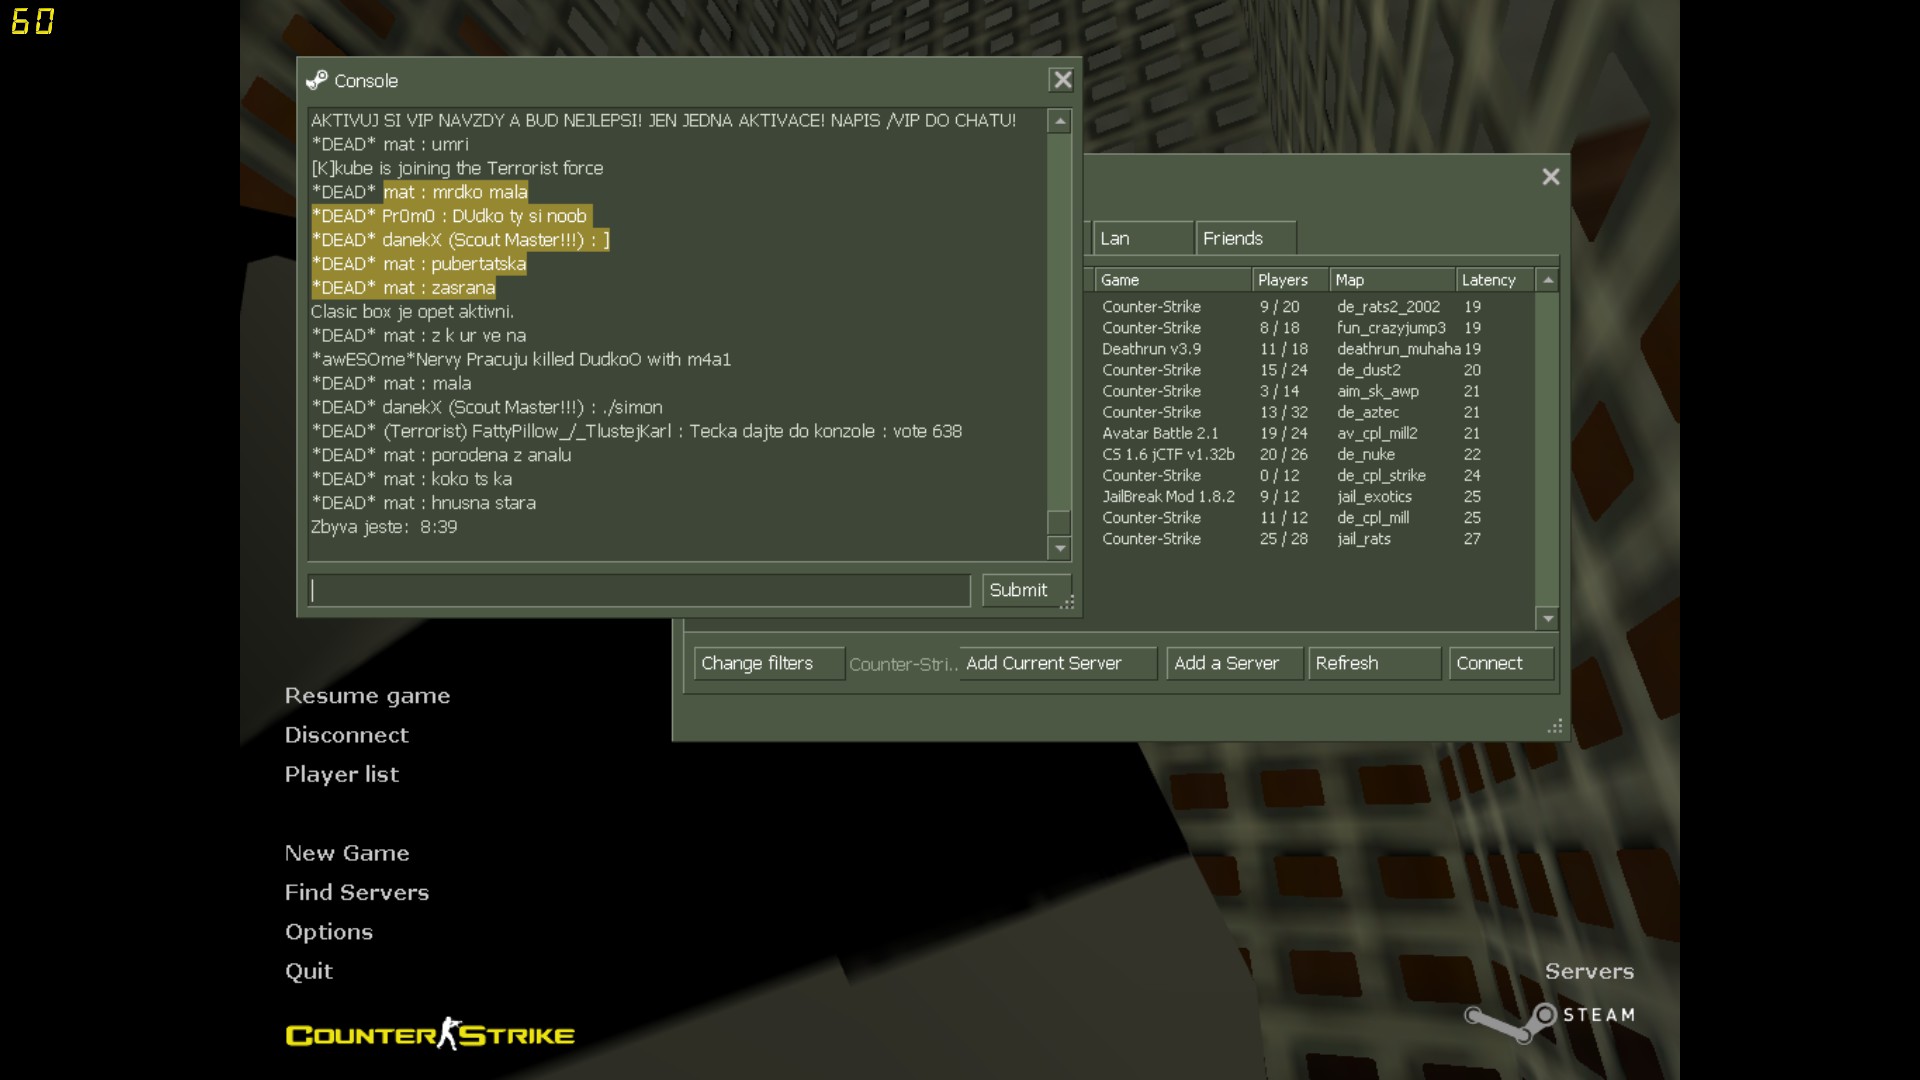
Task: Start a New Game
Action: 347,853
